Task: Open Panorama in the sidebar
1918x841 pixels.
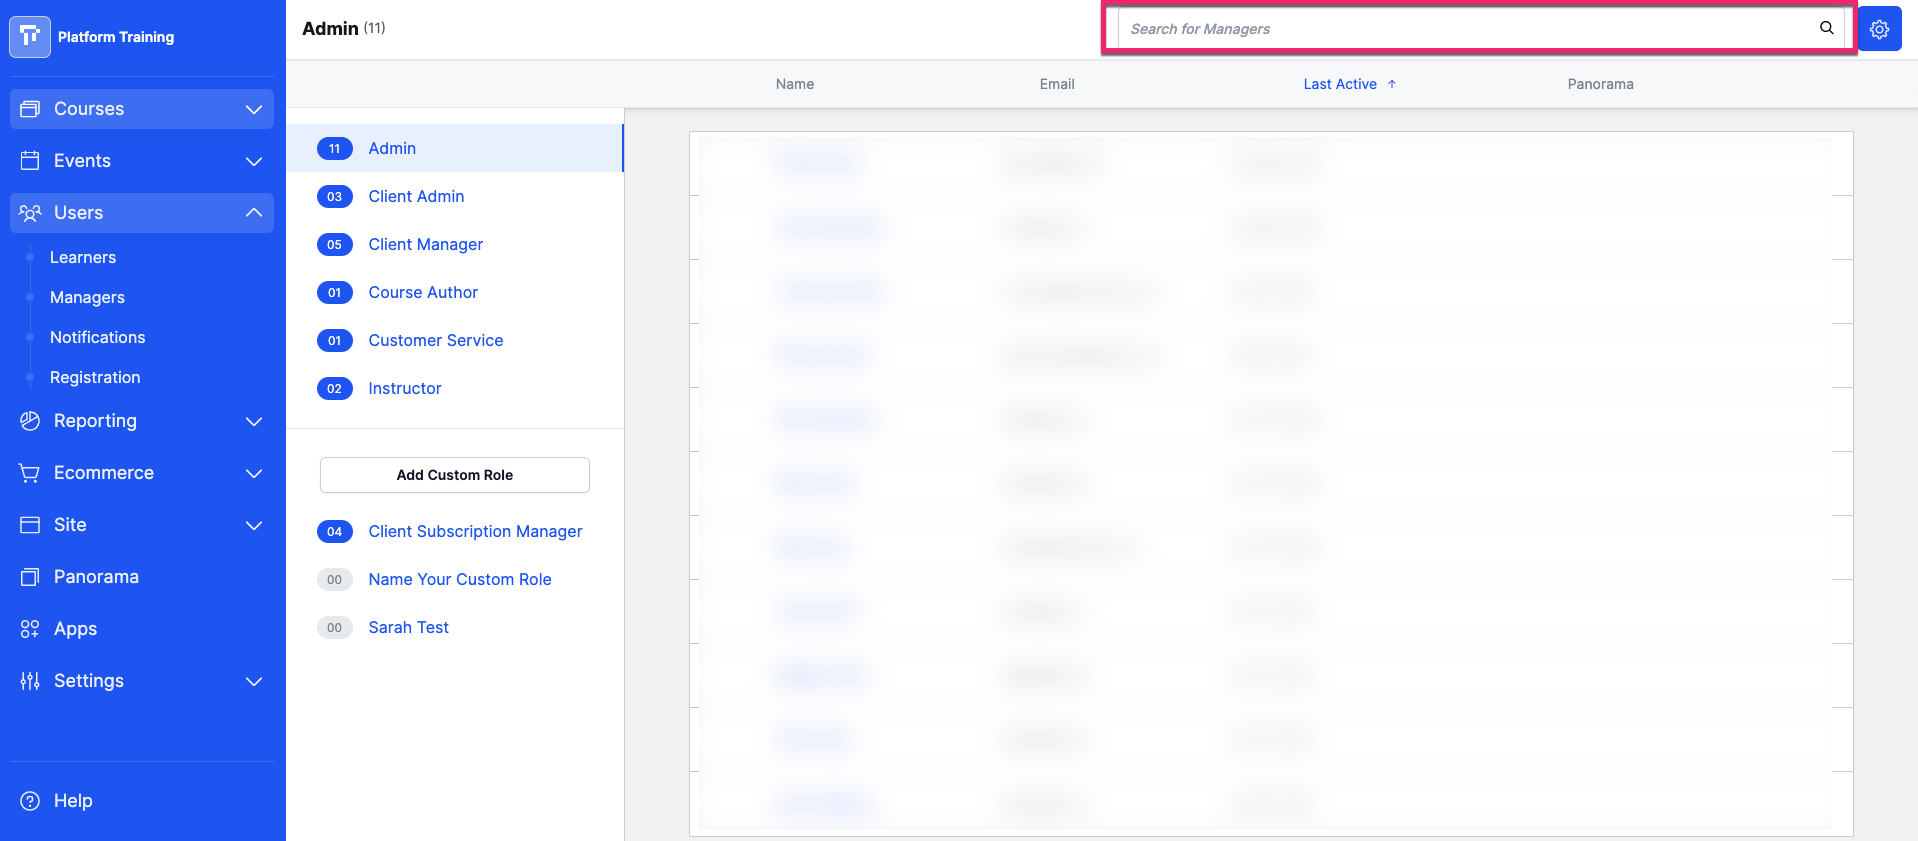Action: [96, 577]
